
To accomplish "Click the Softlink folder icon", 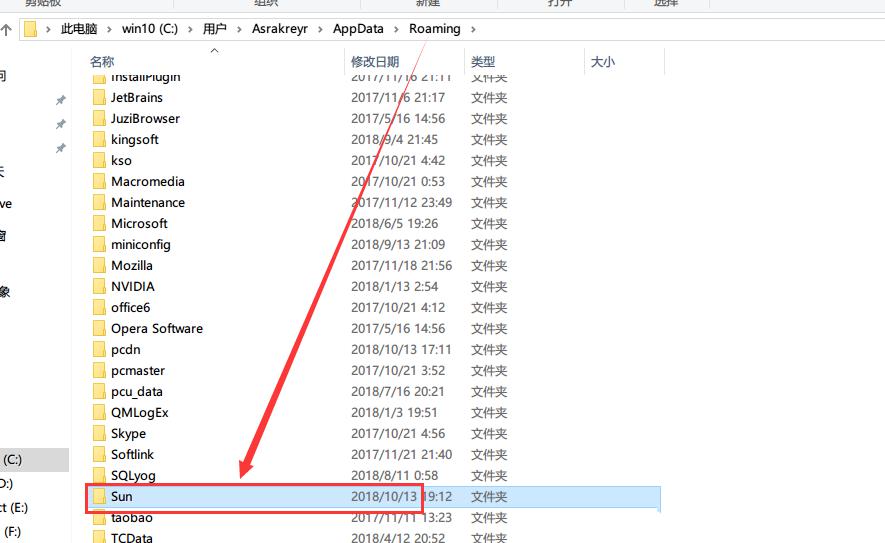I will [x=99, y=454].
